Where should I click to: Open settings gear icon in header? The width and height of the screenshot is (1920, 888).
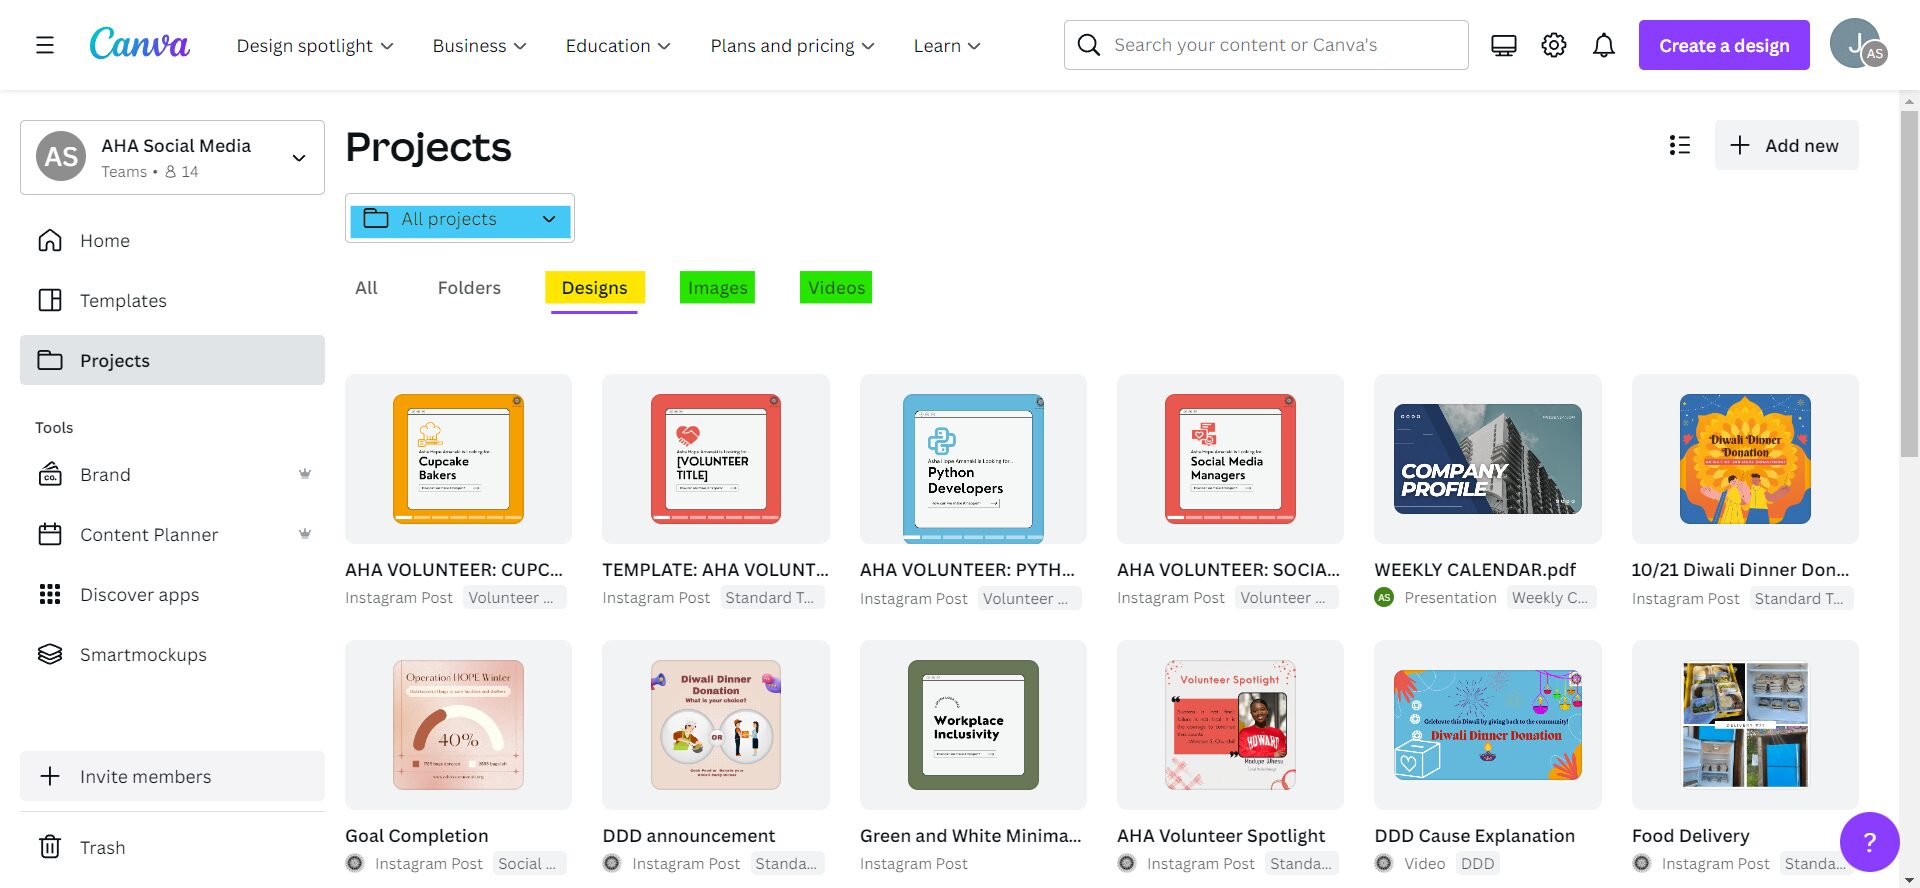pyautogui.click(x=1553, y=45)
